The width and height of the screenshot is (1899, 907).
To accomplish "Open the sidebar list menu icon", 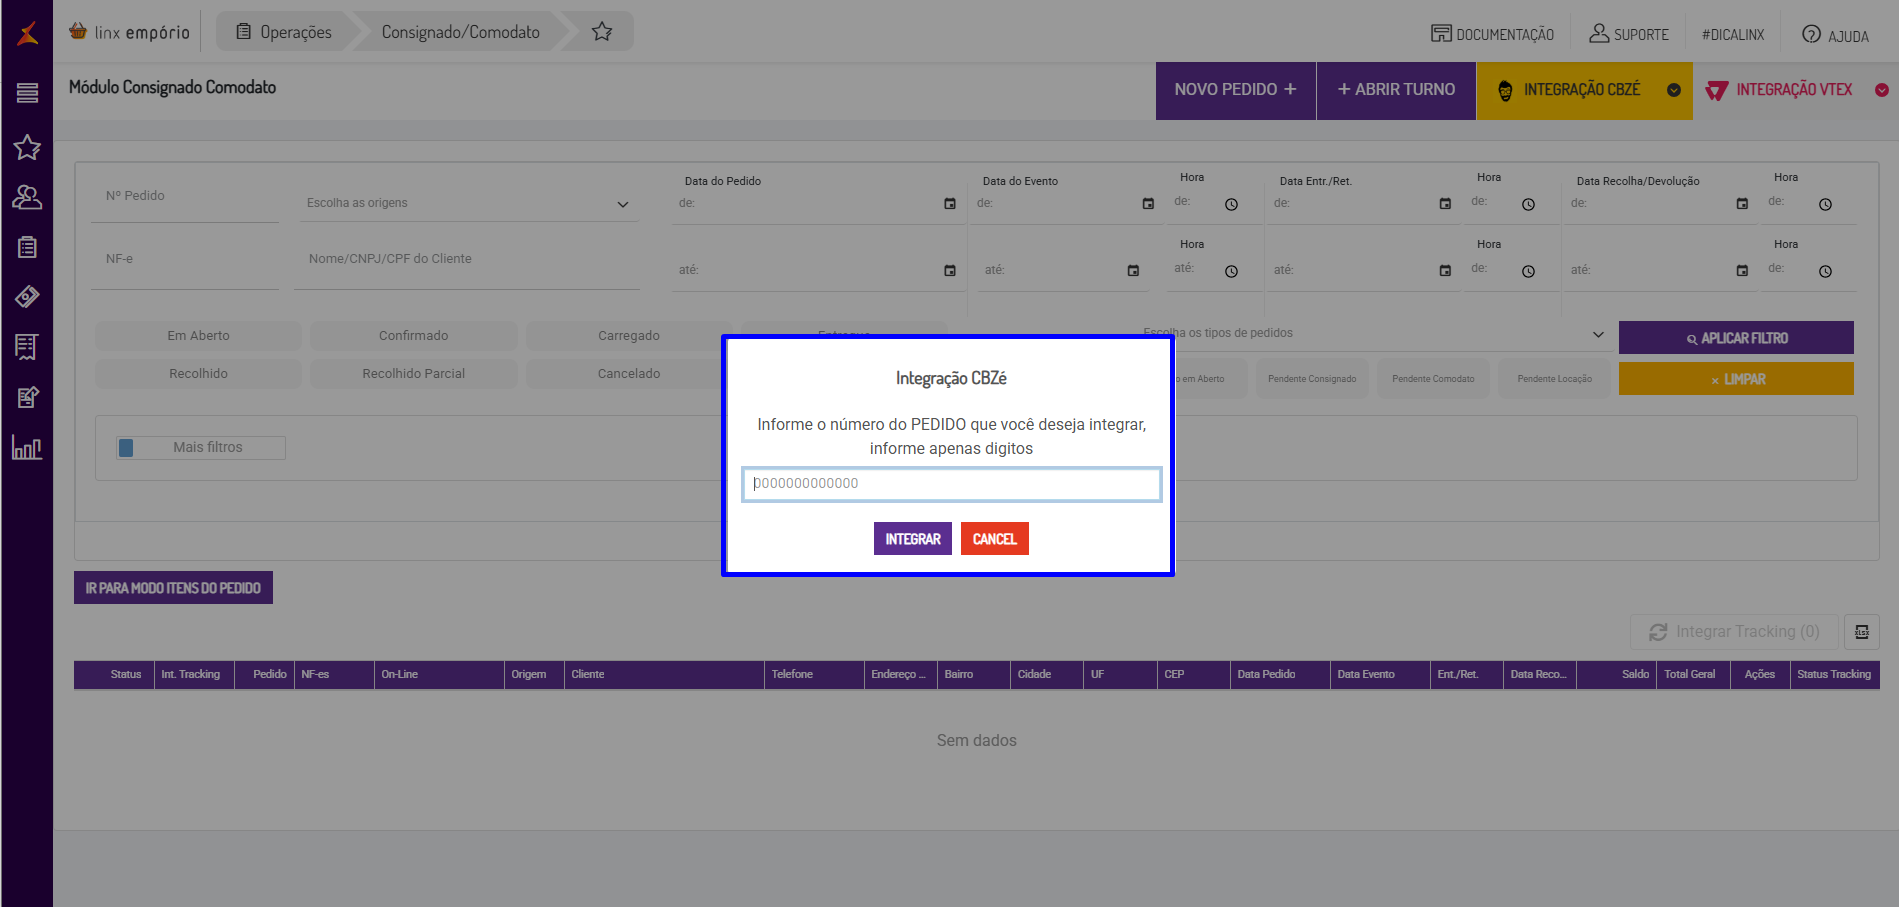I will (27, 93).
